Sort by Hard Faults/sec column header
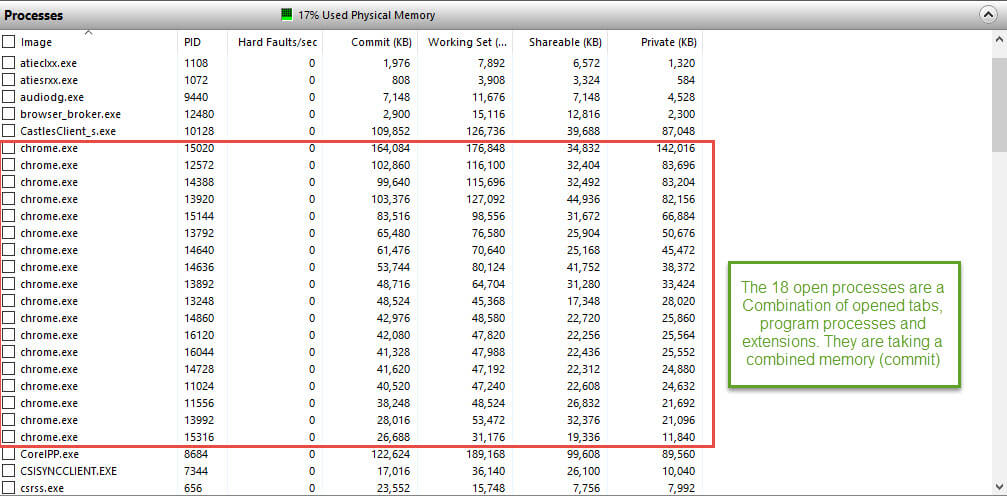 click(276, 42)
